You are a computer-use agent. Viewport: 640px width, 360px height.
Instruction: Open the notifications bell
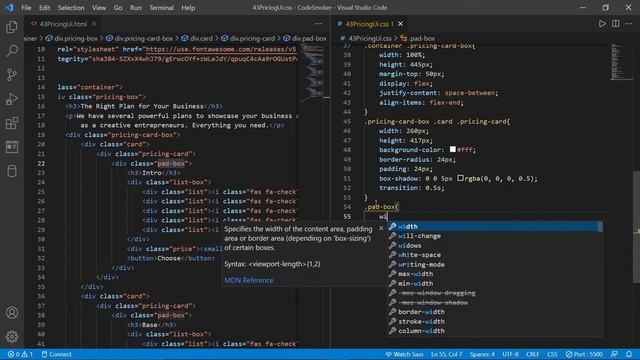(629, 354)
